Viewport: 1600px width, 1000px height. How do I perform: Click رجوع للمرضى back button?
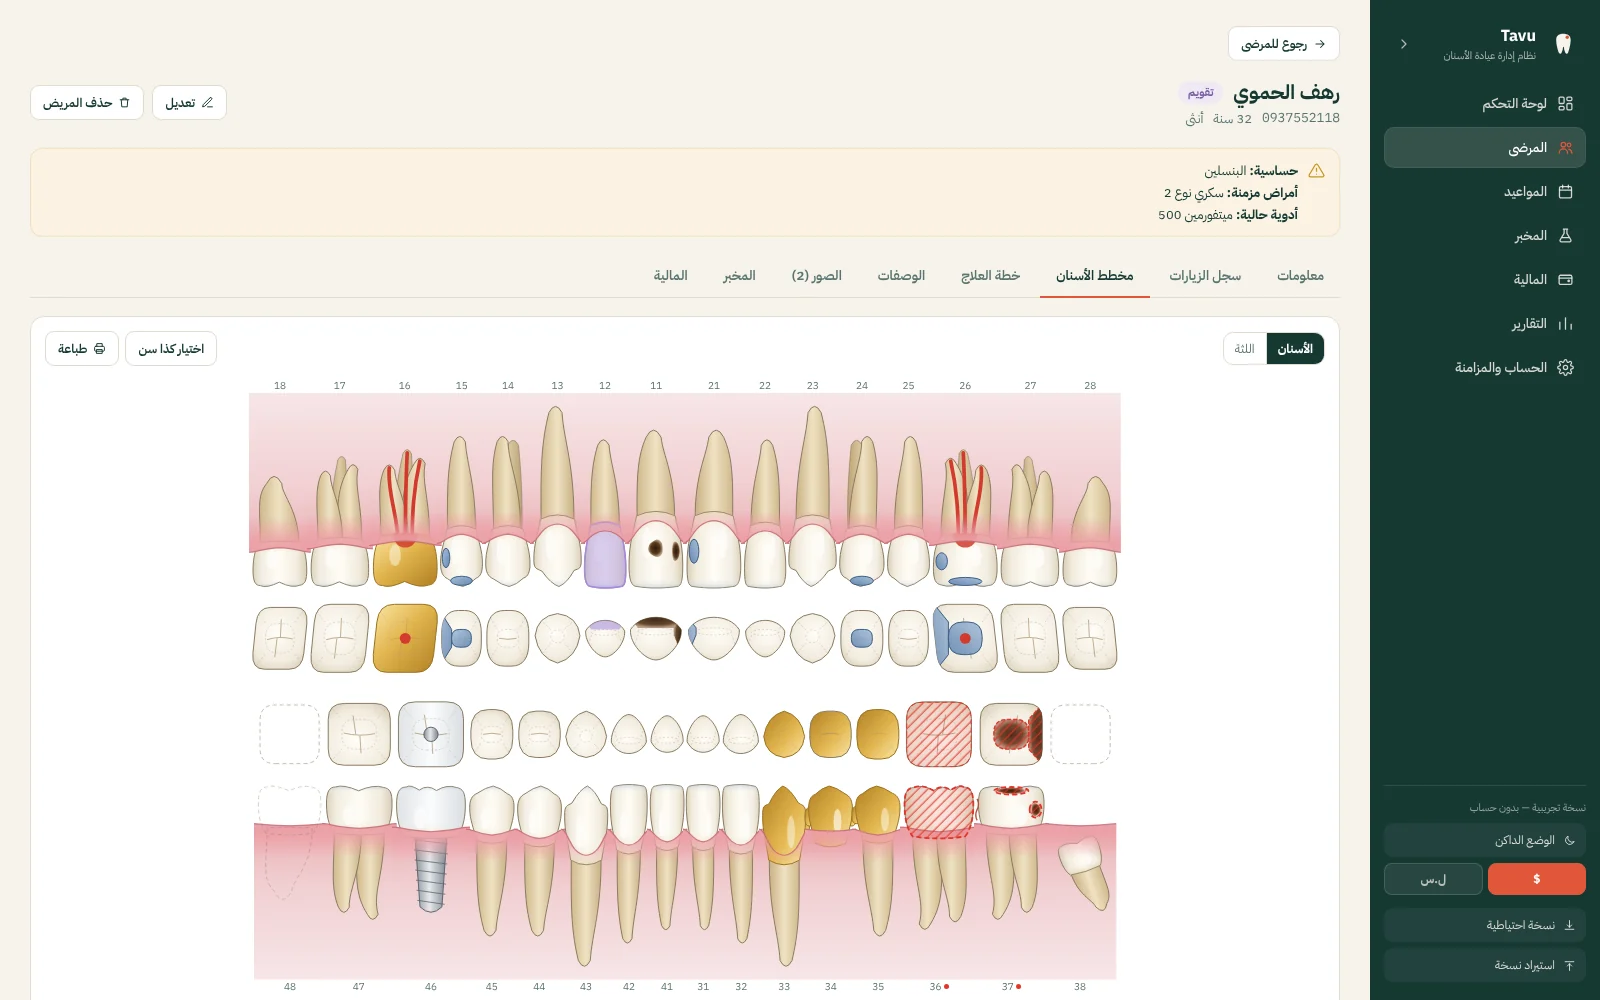[x=1284, y=44]
